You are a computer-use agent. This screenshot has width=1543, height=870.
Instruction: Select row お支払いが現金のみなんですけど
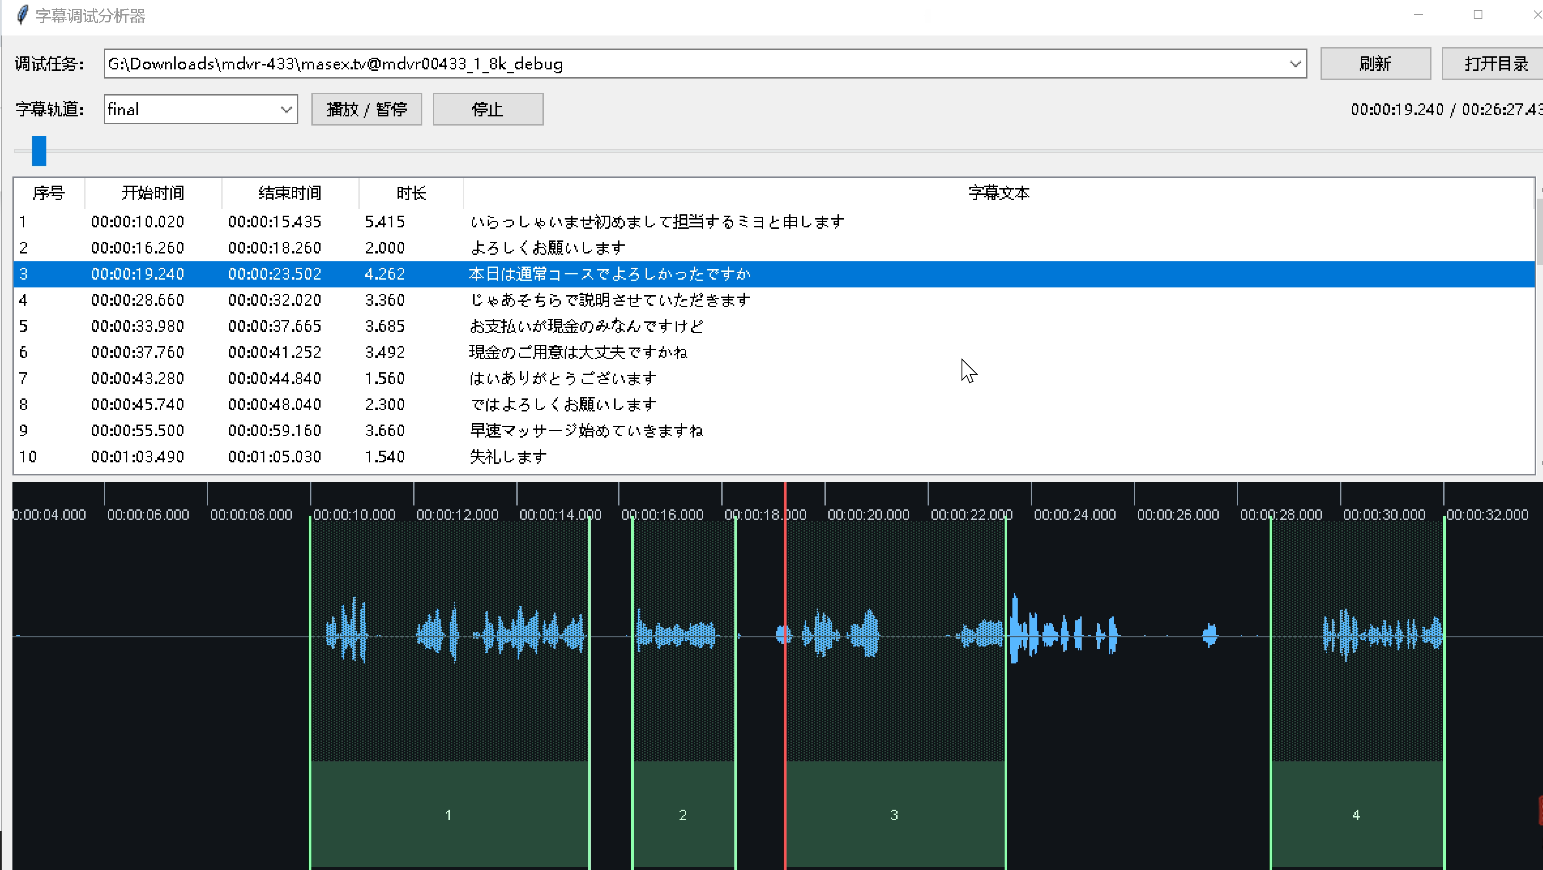point(774,326)
